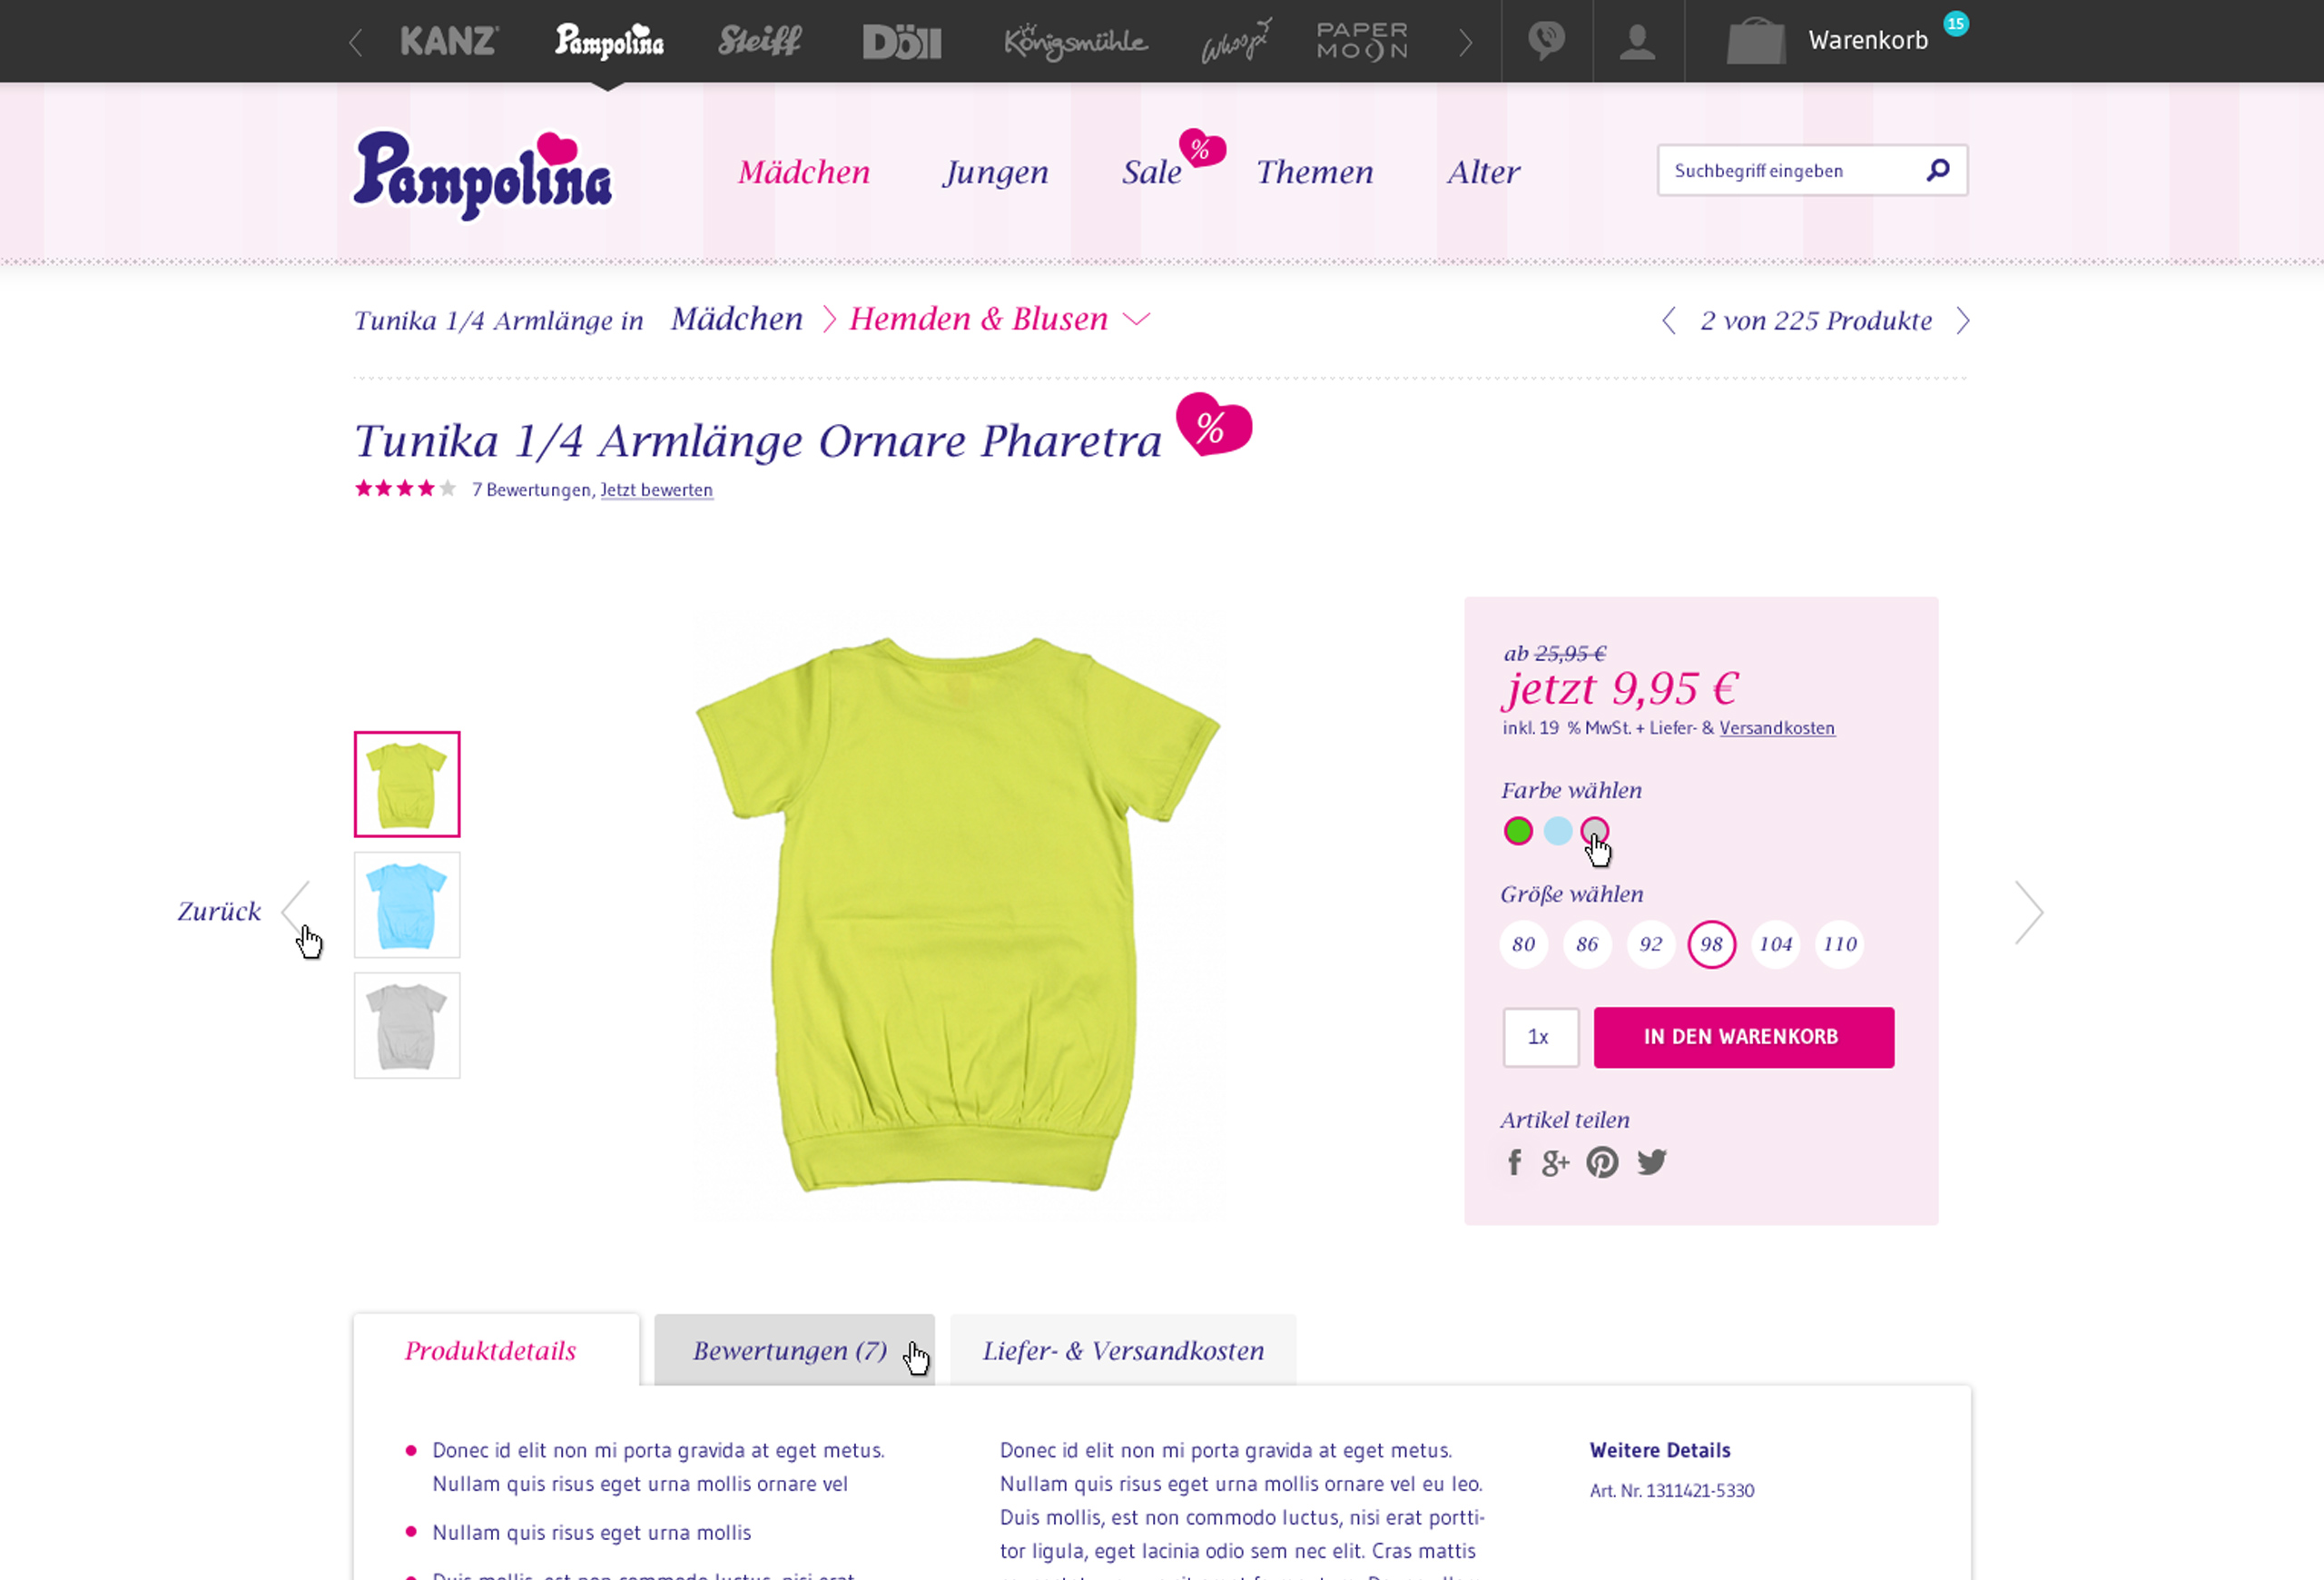The image size is (2324, 1580).
Task: Open the Warenkorb shopping bag icon
Action: point(1756,41)
